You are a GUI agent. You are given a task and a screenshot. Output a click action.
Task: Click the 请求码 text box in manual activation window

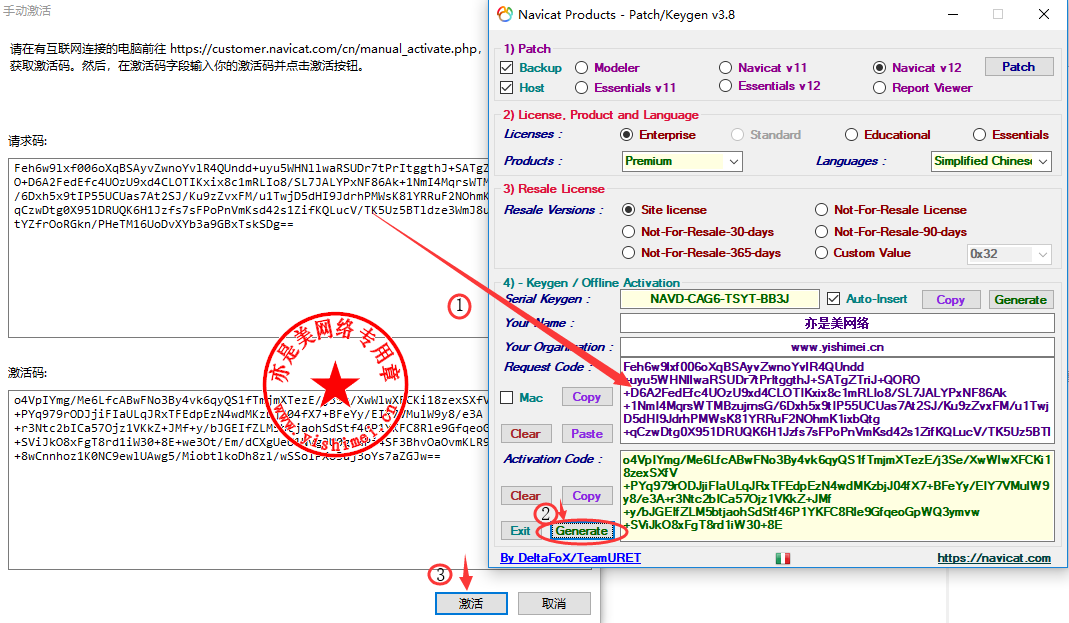249,247
